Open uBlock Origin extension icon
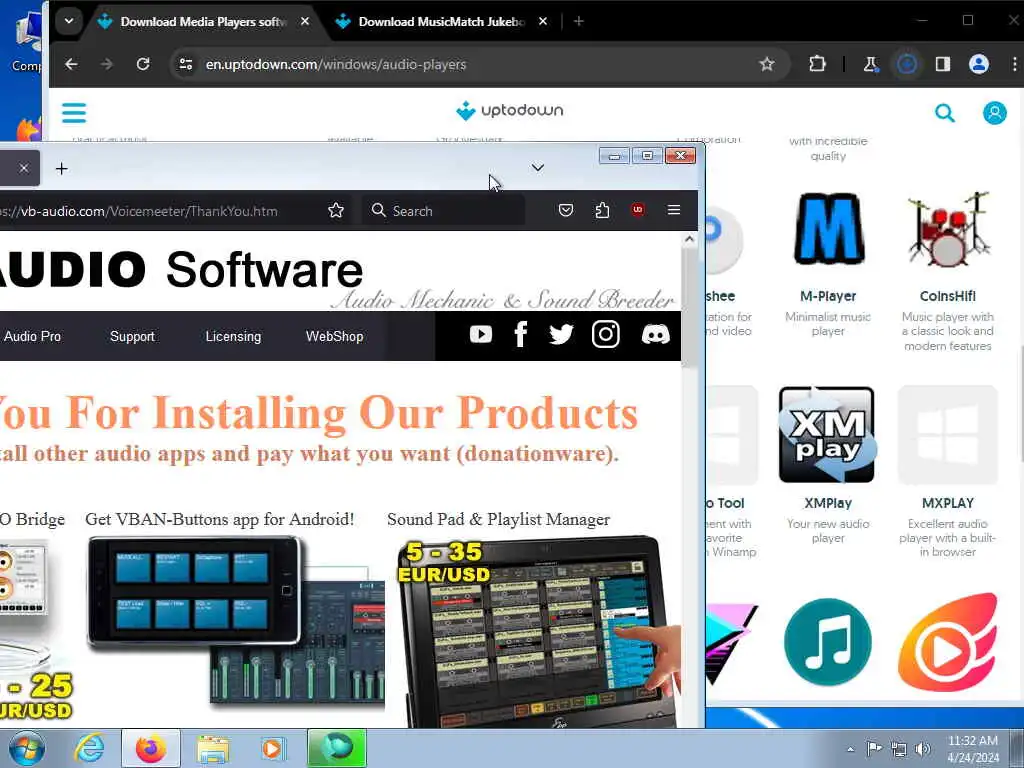This screenshot has width=1024, height=768. tap(638, 210)
